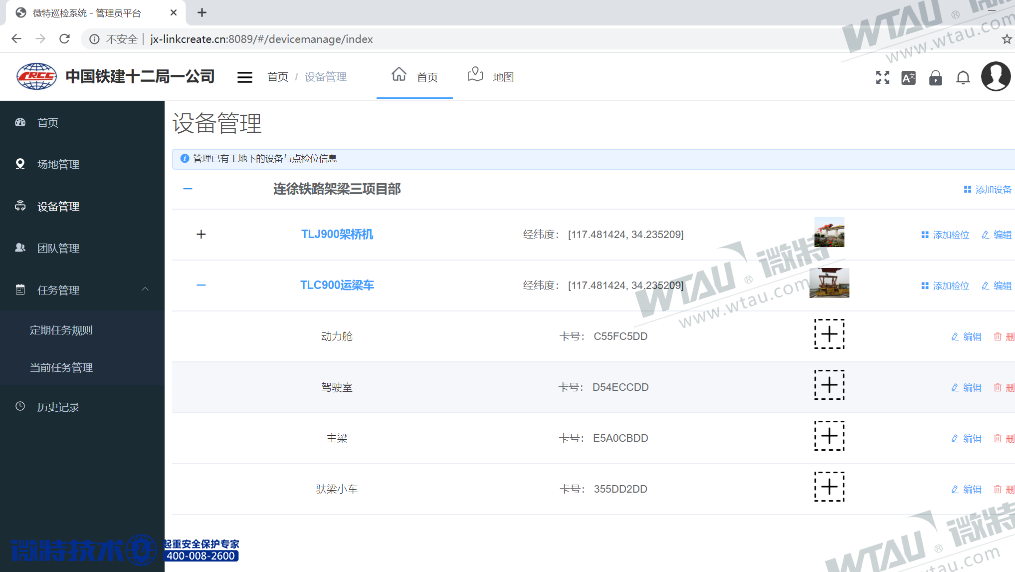Click 编辑 link for 动力舱 row

point(966,337)
